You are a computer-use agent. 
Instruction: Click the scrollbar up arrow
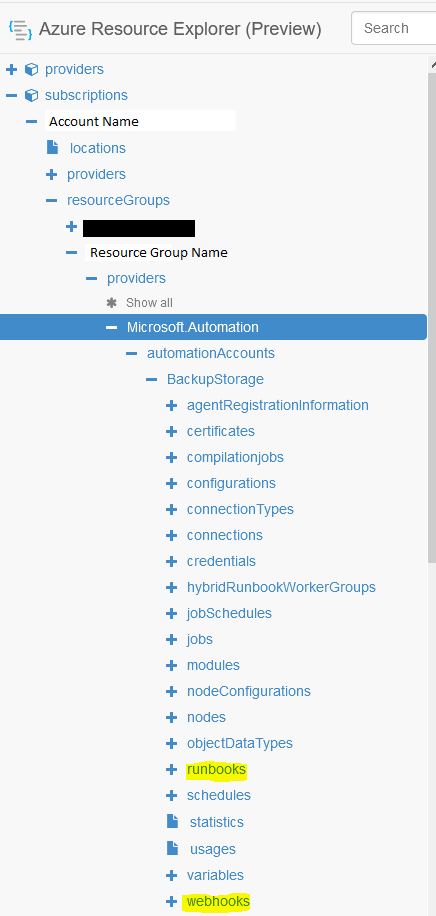pyautogui.click(x=433, y=64)
